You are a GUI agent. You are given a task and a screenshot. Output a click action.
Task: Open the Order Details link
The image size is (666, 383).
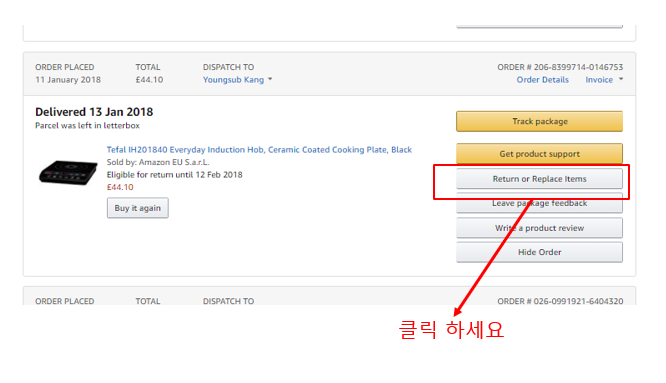click(x=542, y=80)
